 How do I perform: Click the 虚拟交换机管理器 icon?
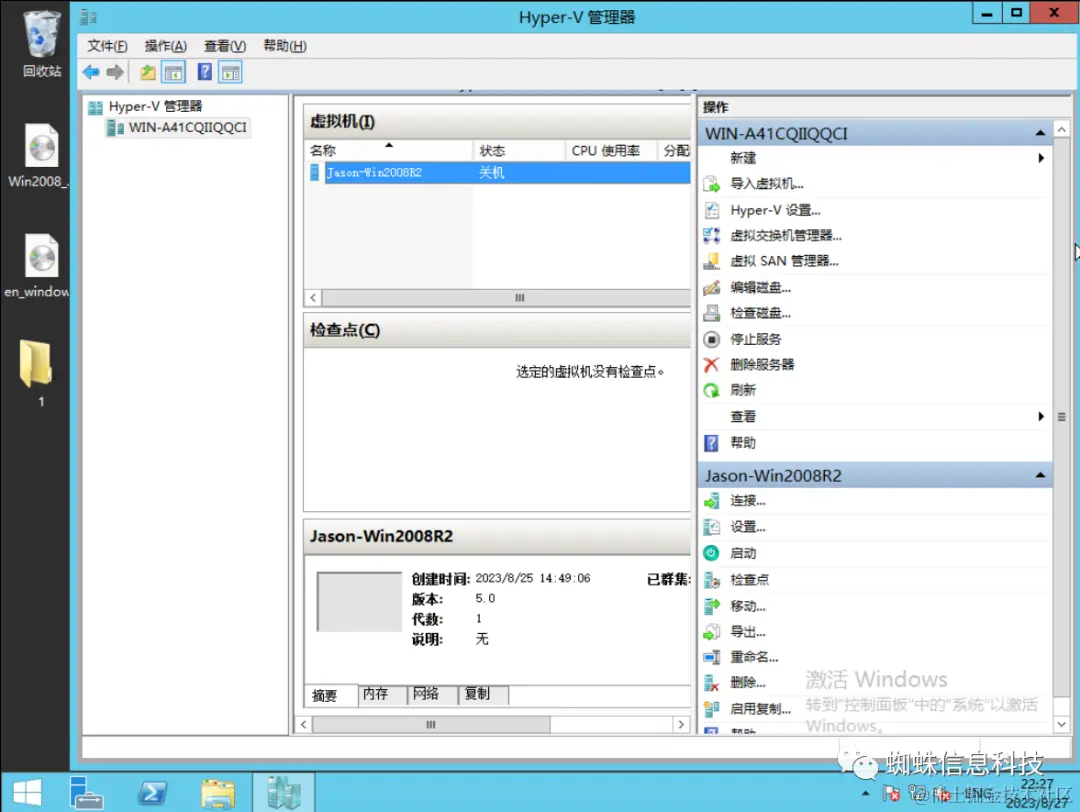tap(712, 236)
